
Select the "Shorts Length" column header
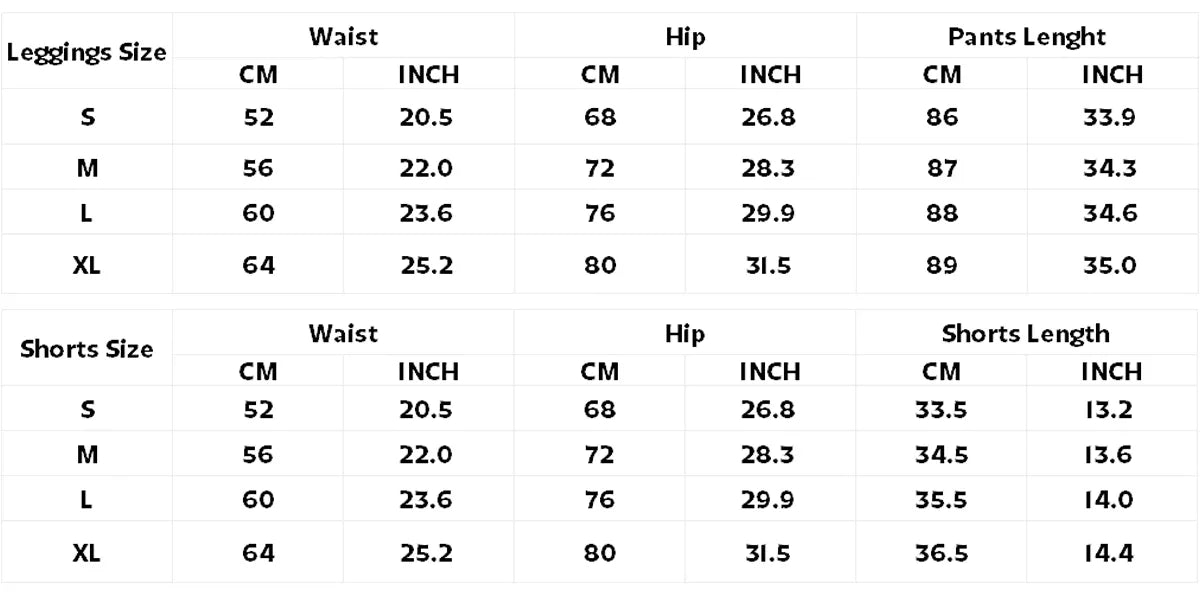tap(1026, 334)
